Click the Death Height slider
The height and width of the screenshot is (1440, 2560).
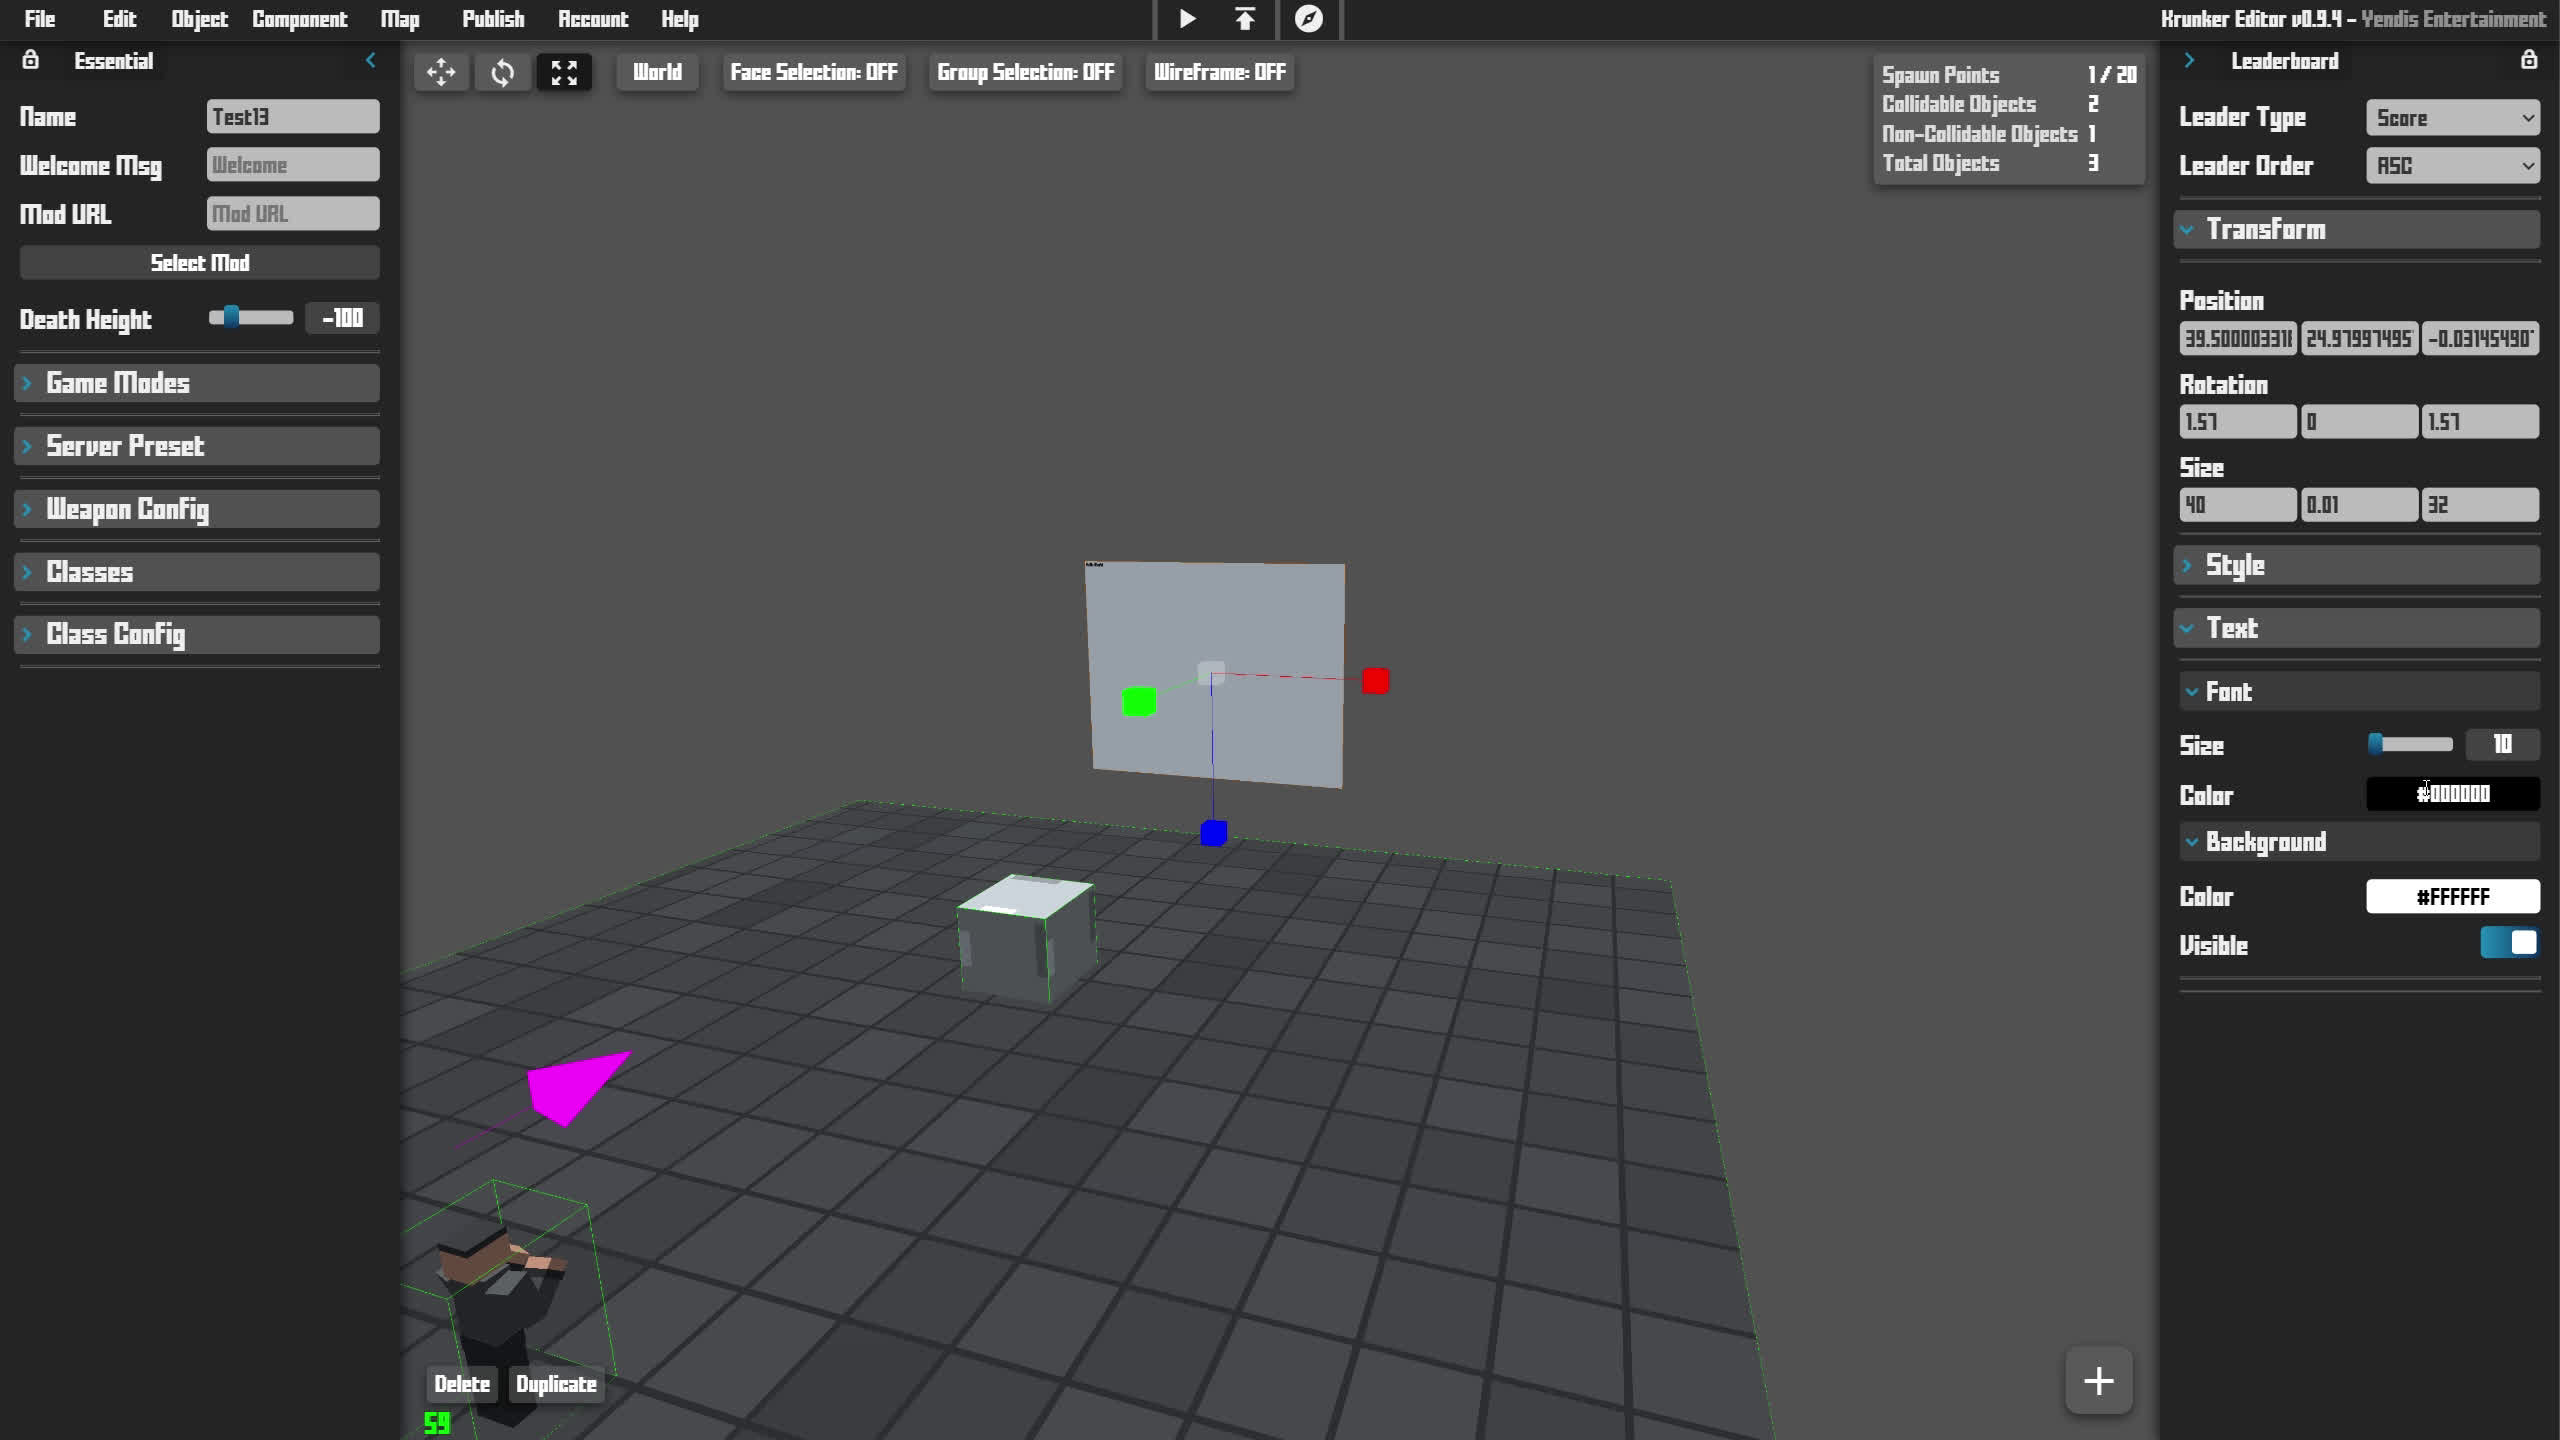tap(251, 318)
